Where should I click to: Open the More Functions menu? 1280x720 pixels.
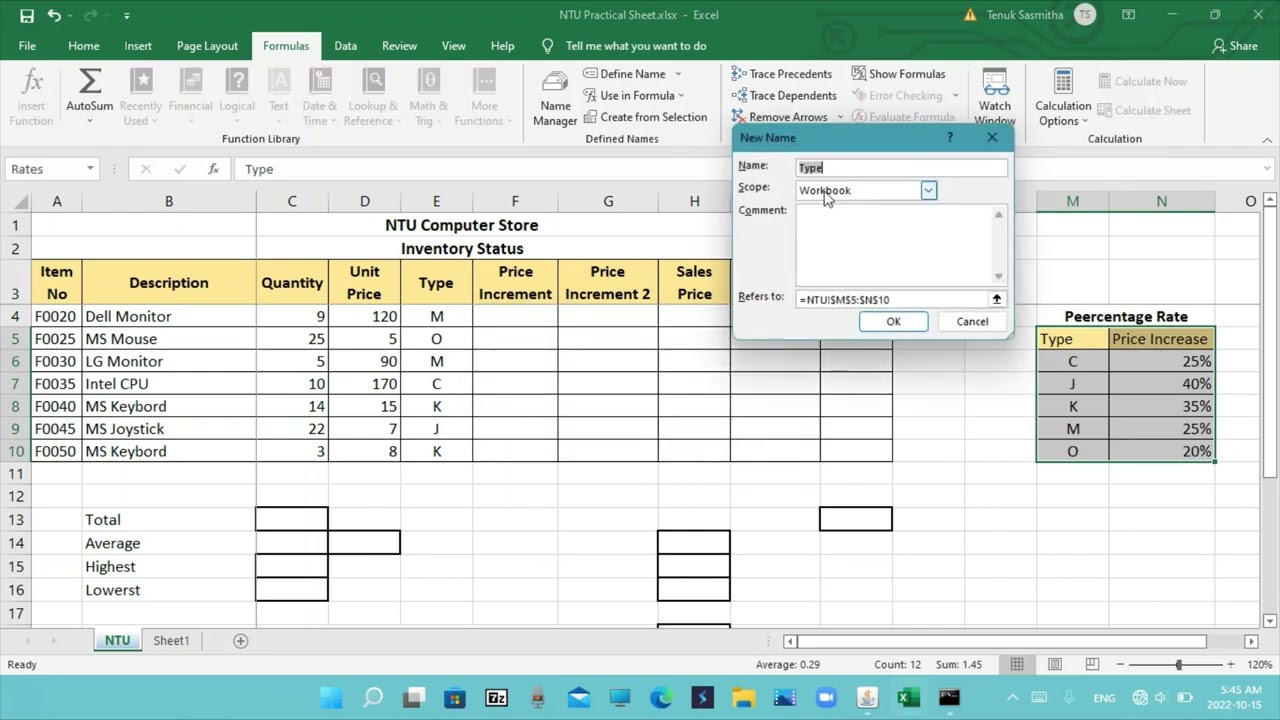484,98
